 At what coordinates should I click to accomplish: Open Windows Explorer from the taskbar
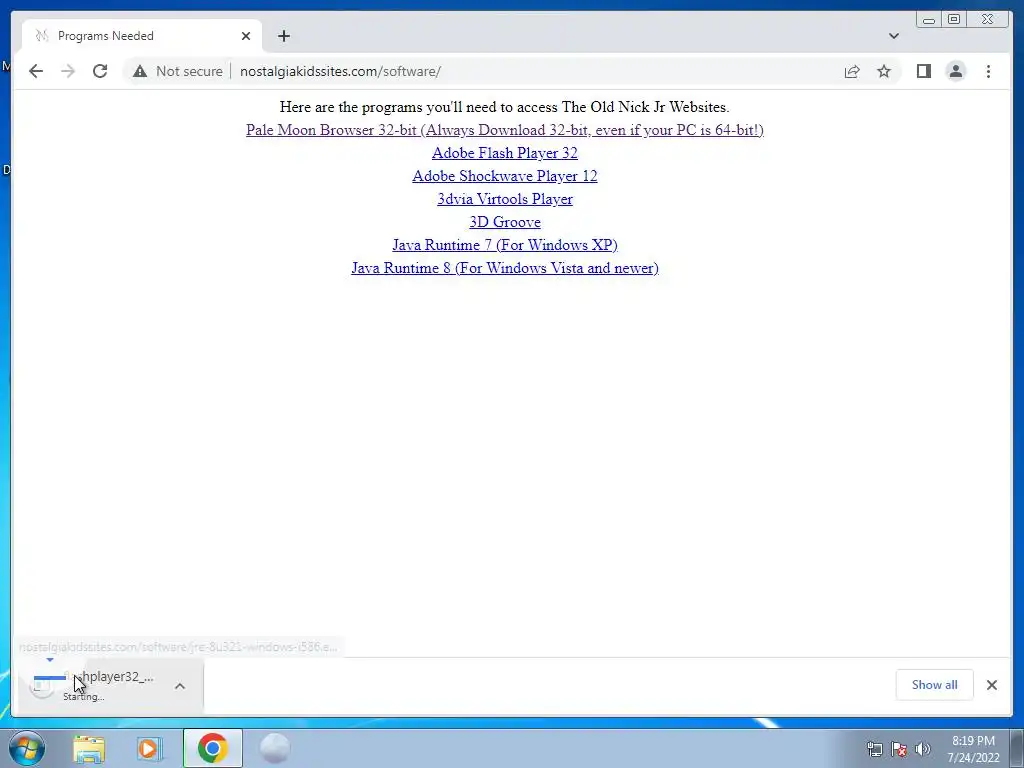89,749
